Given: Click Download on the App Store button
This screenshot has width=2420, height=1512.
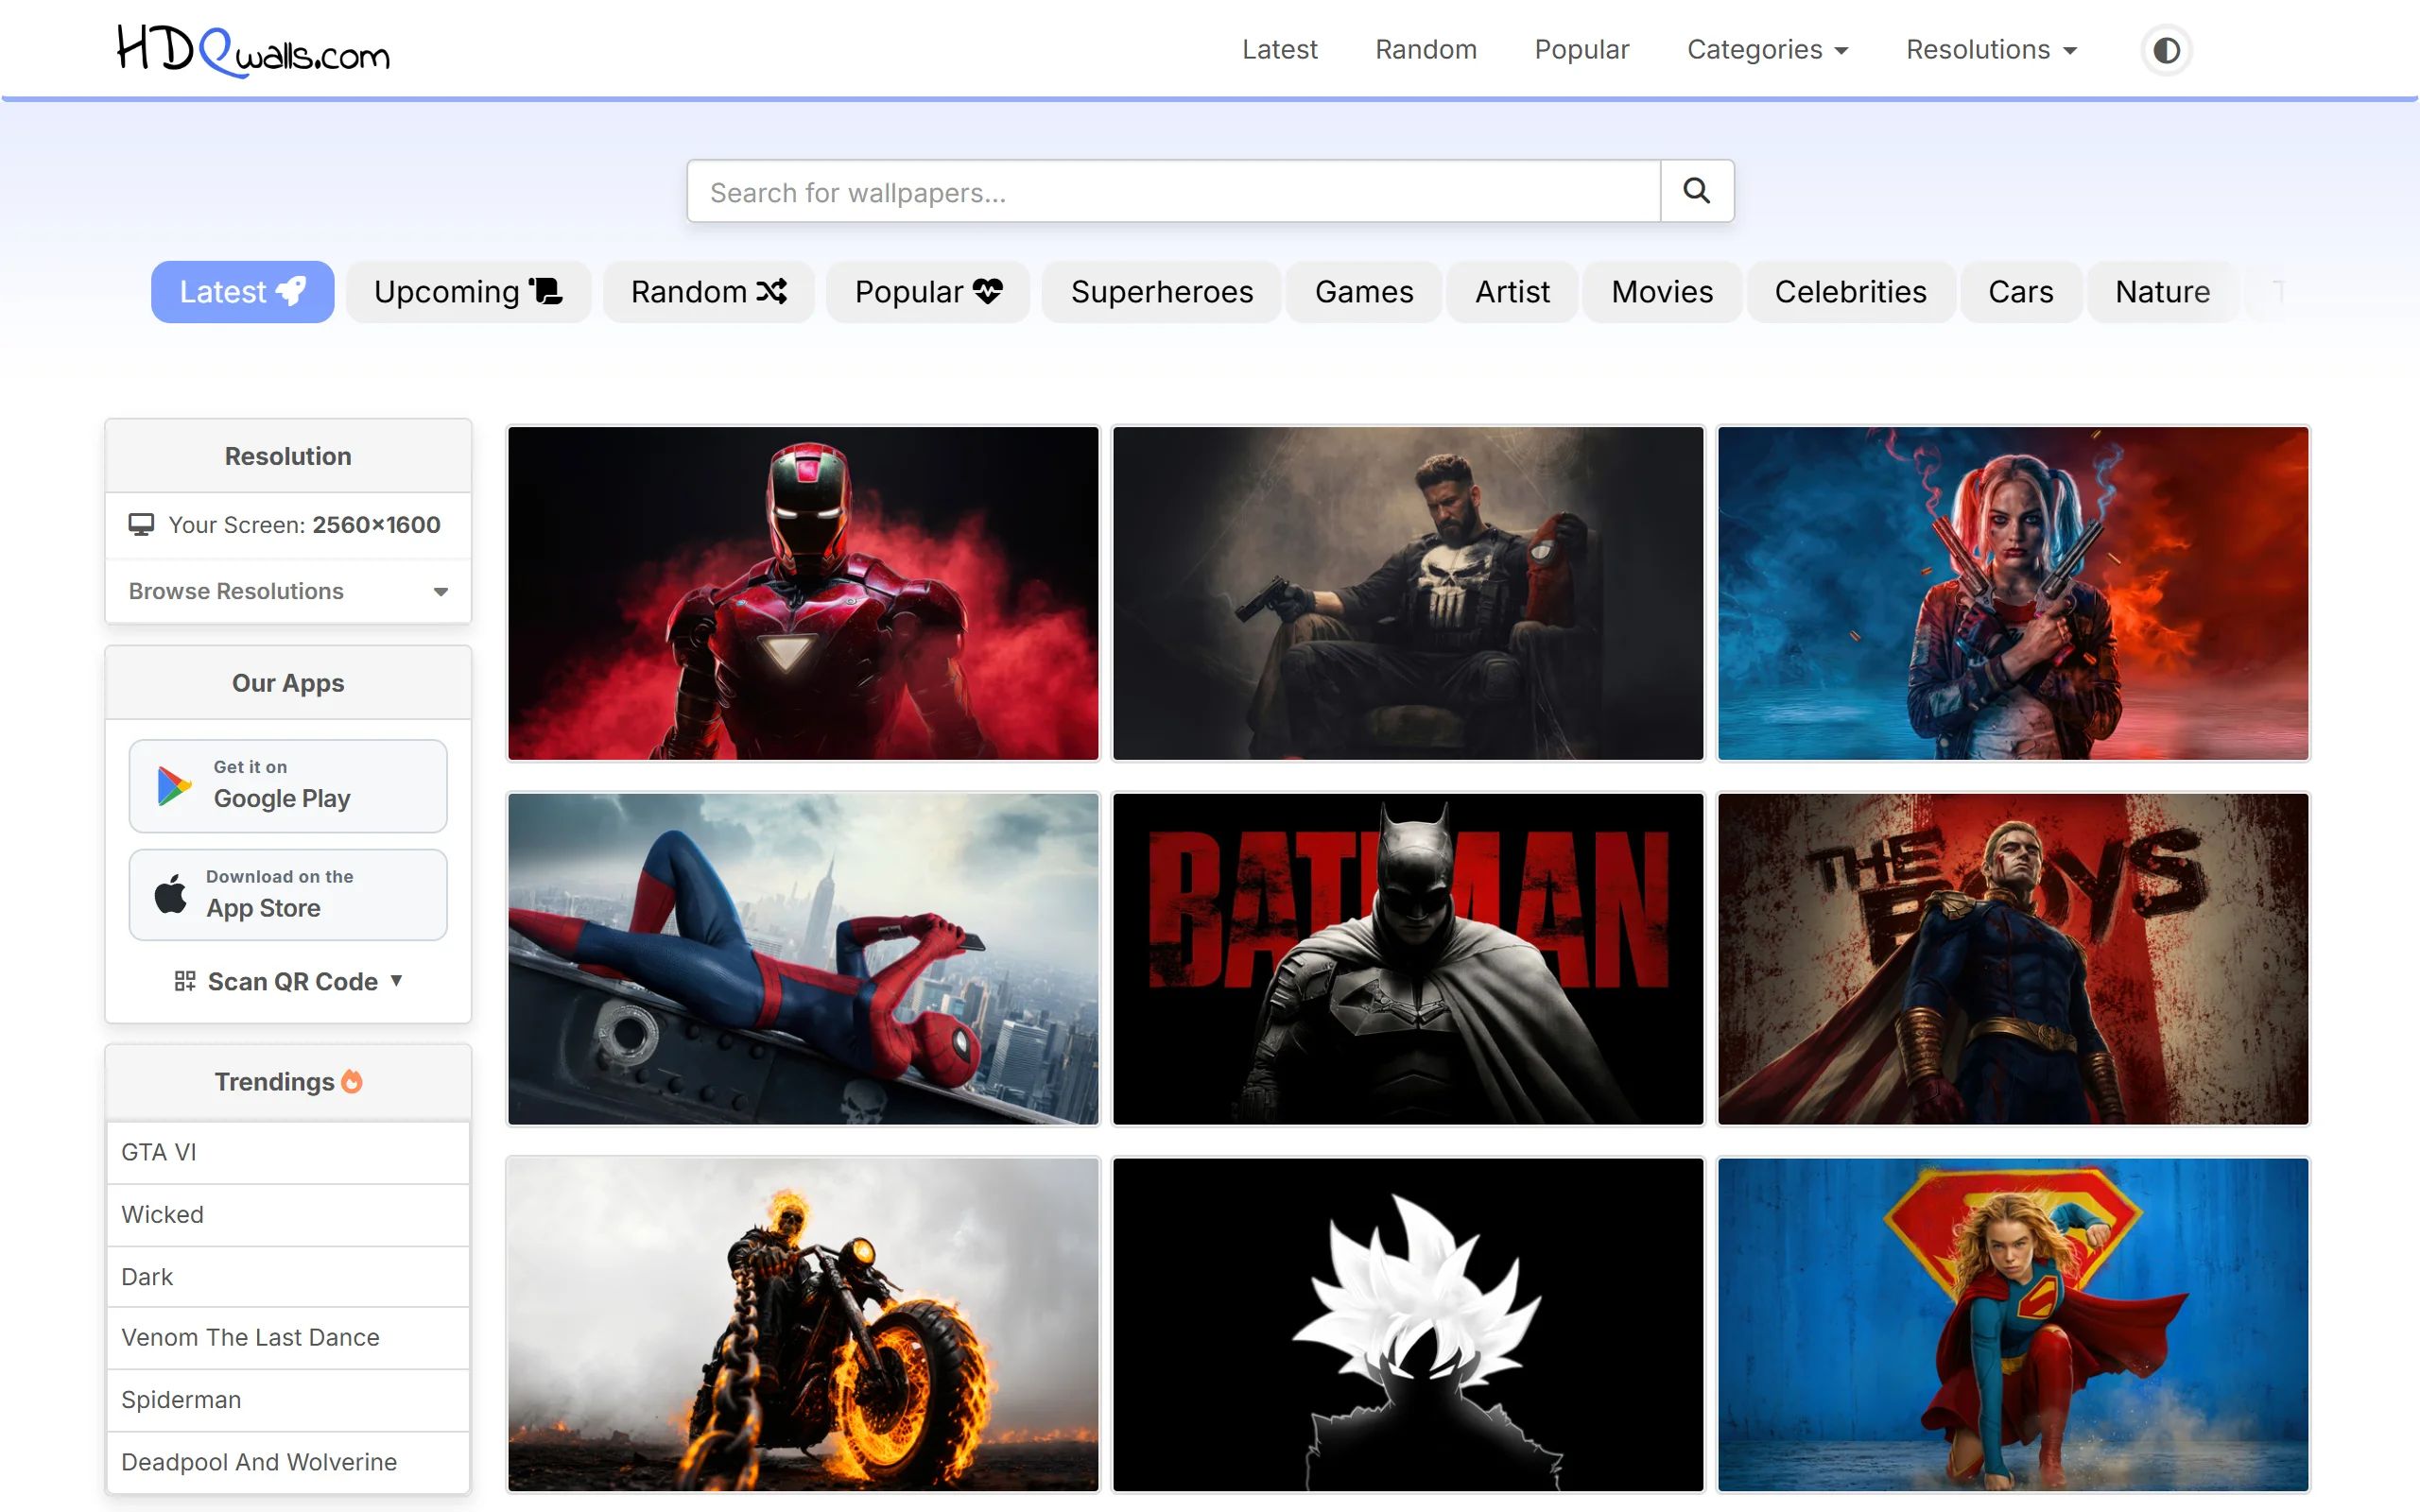Looking at the screenshot, I should coord(288,895).
